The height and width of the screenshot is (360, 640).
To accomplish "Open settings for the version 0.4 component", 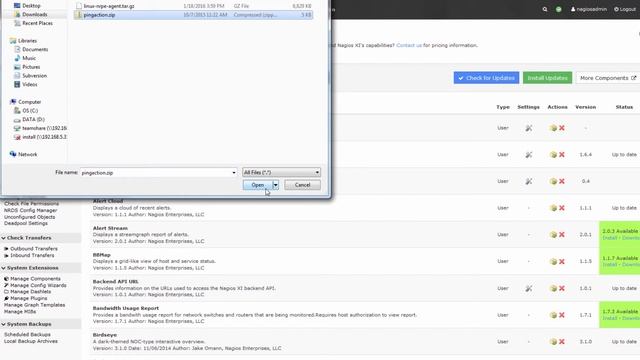I will 529,181.
